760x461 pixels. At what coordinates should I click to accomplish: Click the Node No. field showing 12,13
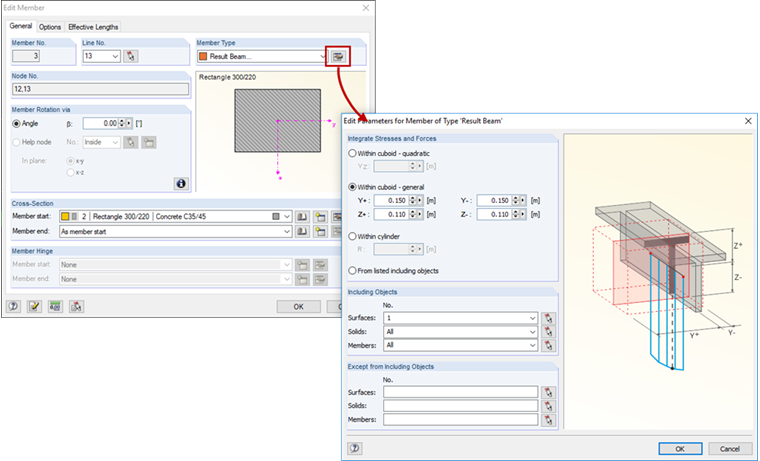click(x=100, y=89)
